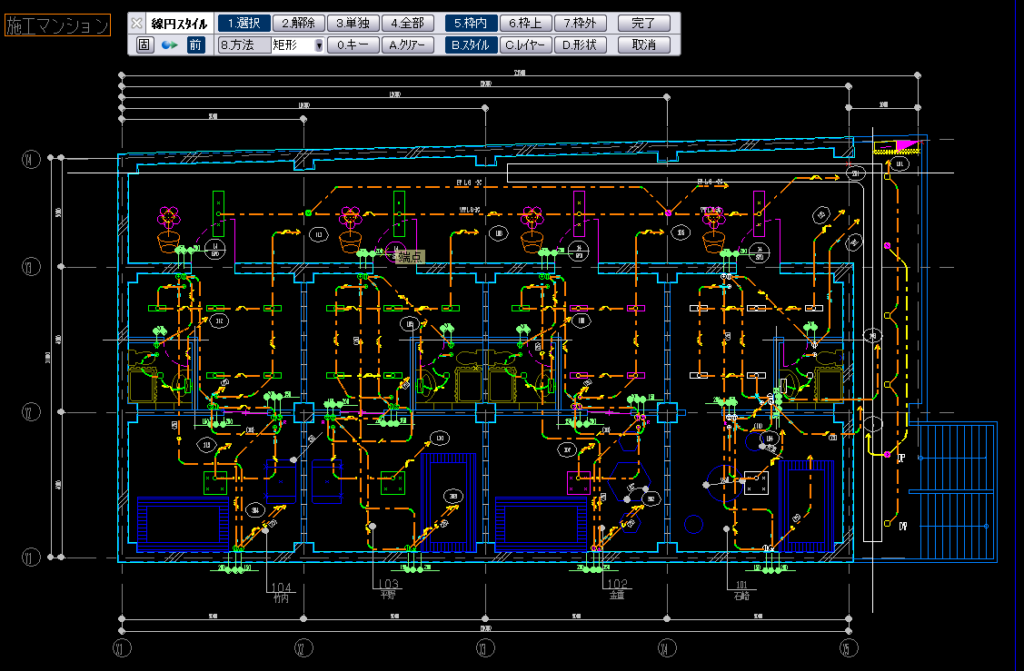Switch to 6.枠上 selection mode
This screenshot has width=1024, height=671.
526,24
